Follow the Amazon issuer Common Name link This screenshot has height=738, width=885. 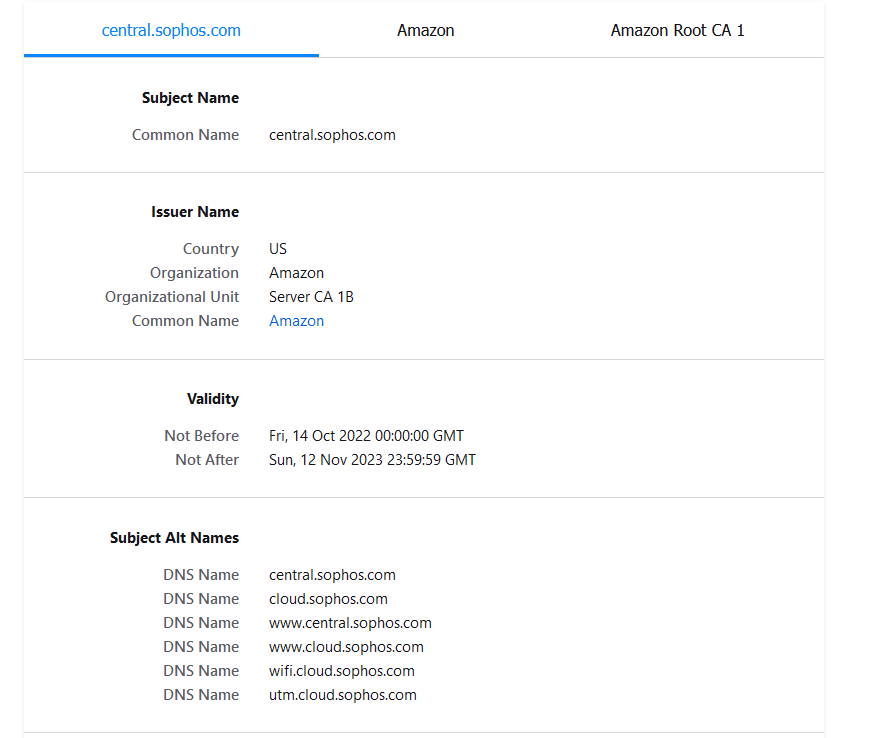296,321
